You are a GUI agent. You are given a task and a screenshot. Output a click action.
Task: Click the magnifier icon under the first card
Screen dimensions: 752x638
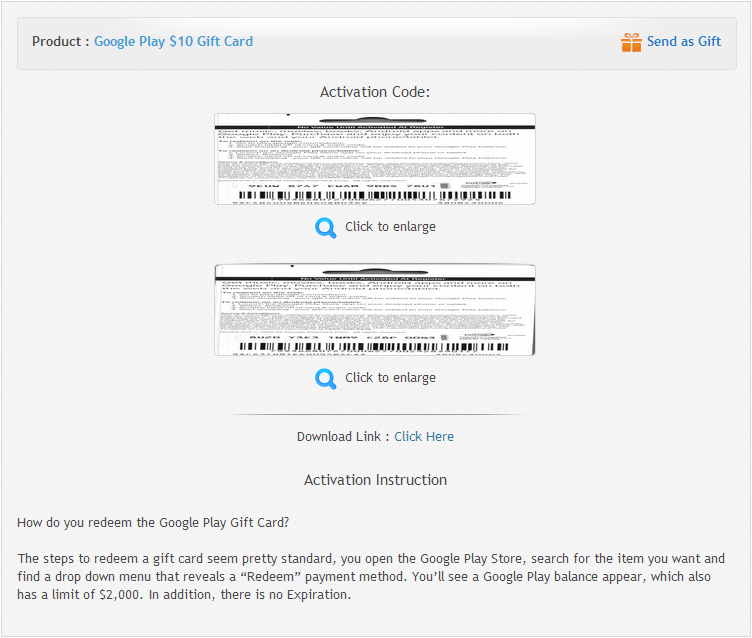point(326,228)
